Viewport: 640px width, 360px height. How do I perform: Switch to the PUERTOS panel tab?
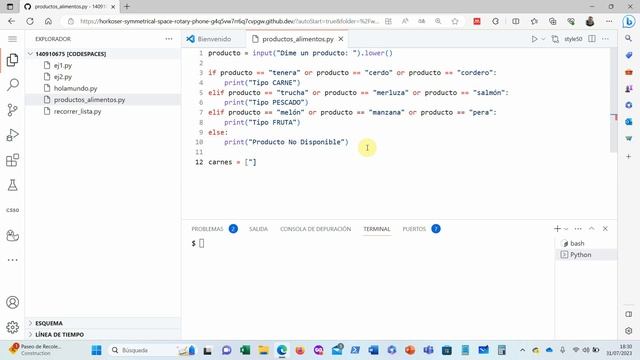click(414, 229)
